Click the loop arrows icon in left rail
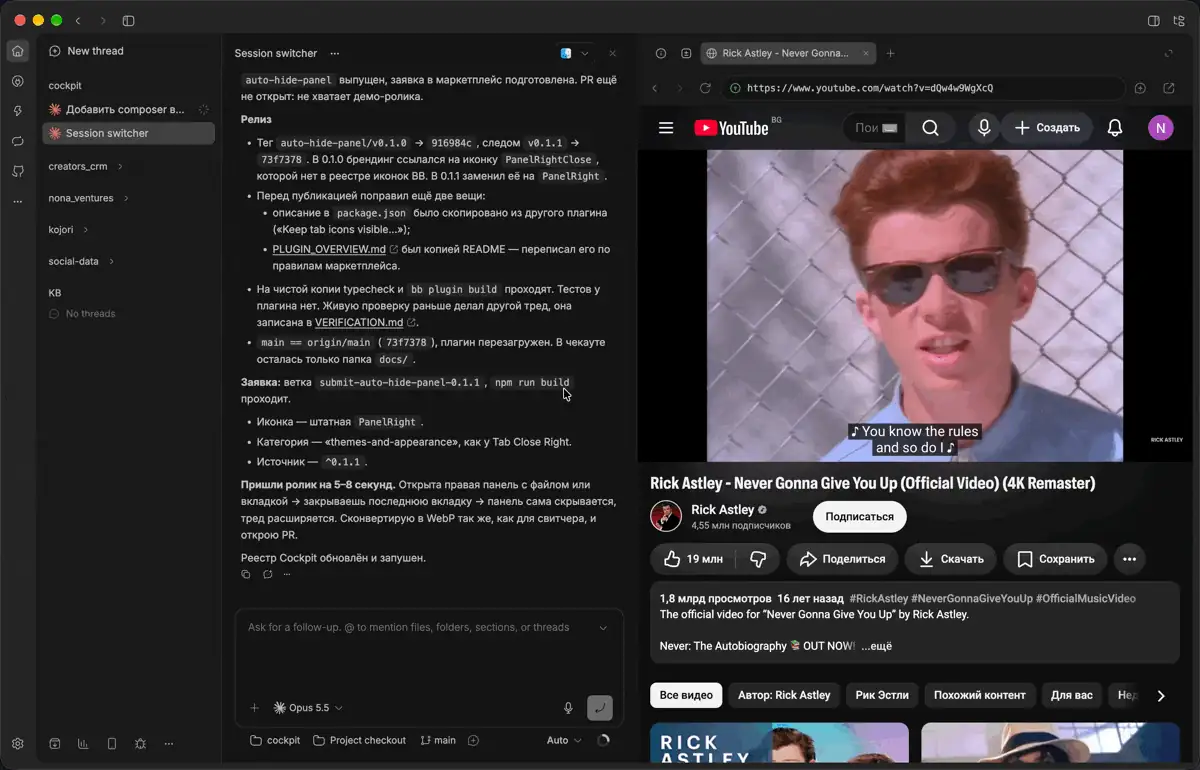 tap(18, 141)
